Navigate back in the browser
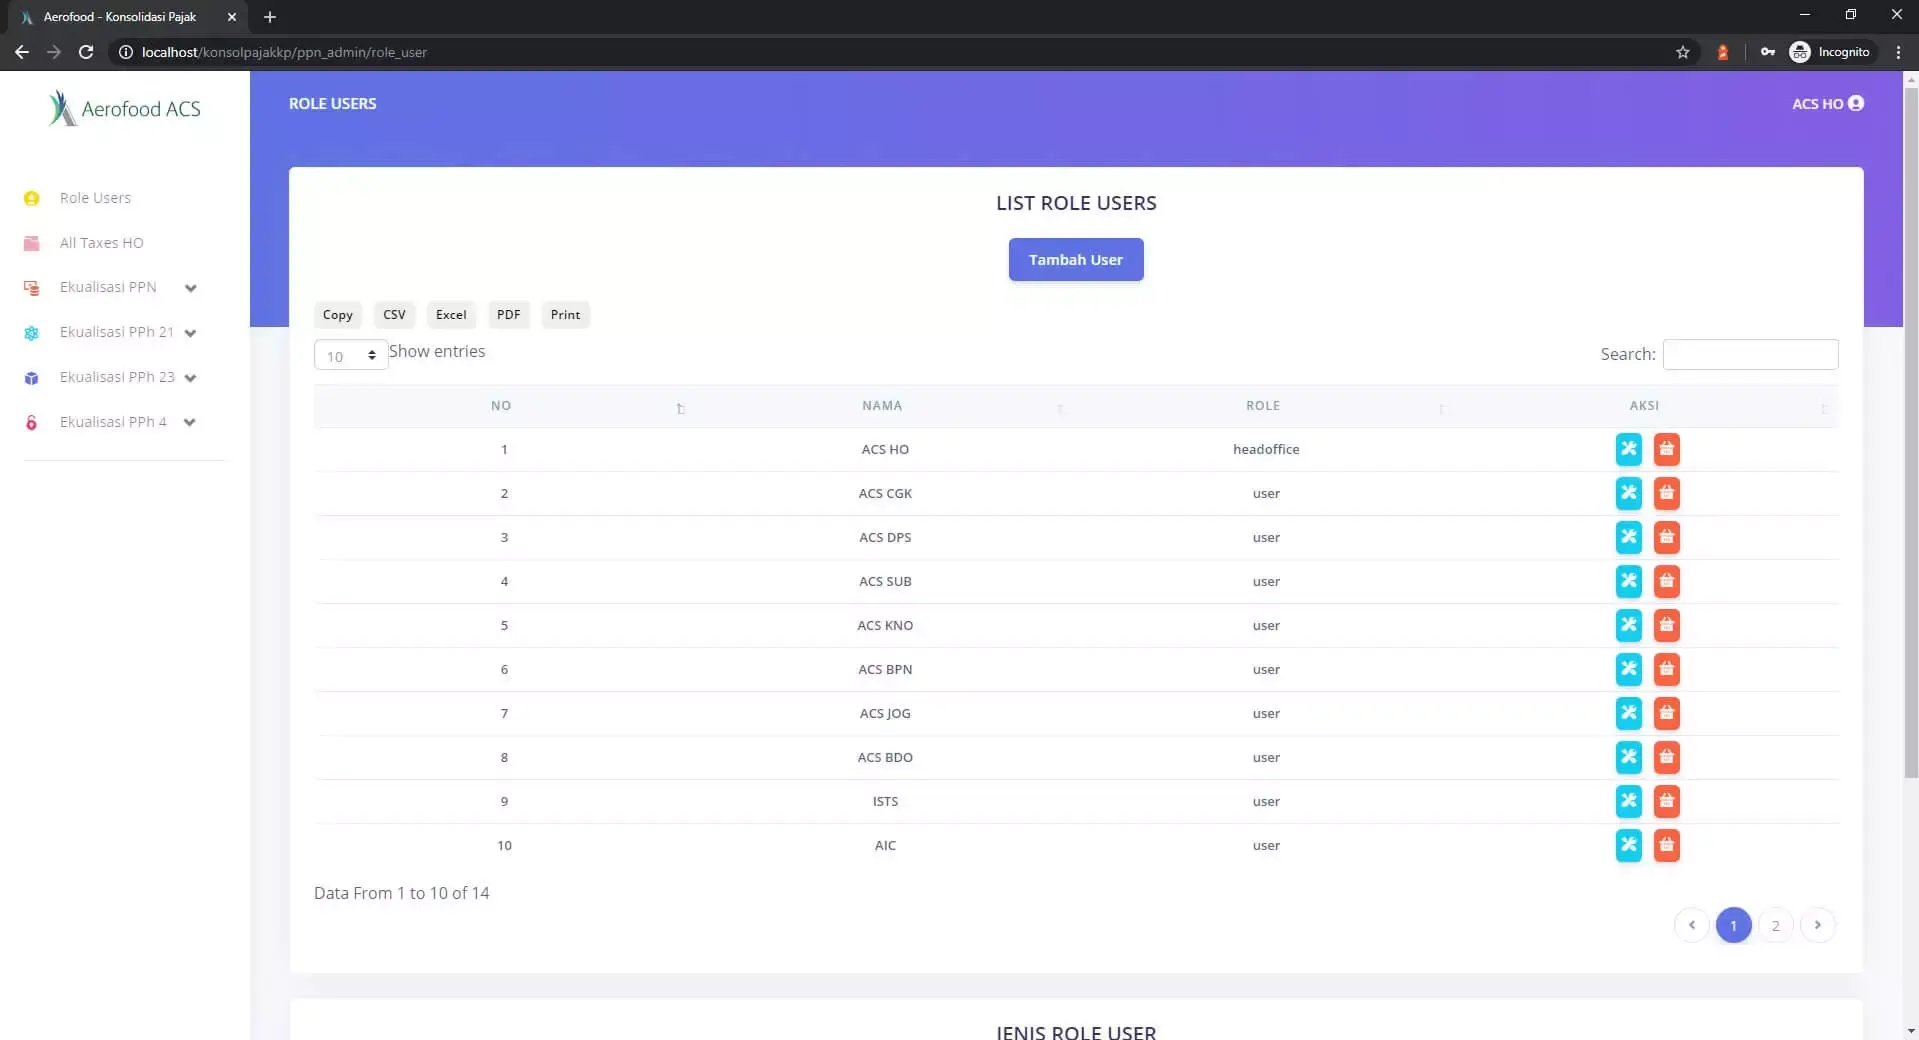Viewport: 1919px width, 1040px height. coord(22,52)
